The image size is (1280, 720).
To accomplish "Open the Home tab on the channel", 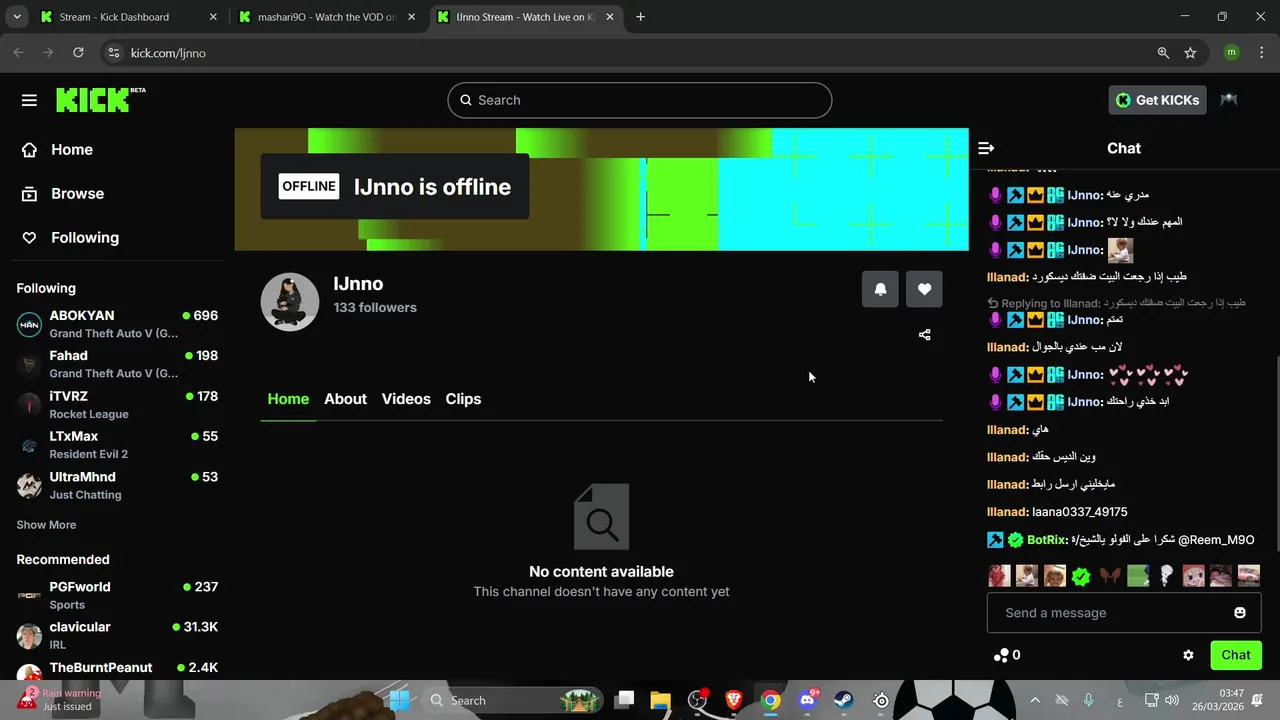I will coord(288,399).
